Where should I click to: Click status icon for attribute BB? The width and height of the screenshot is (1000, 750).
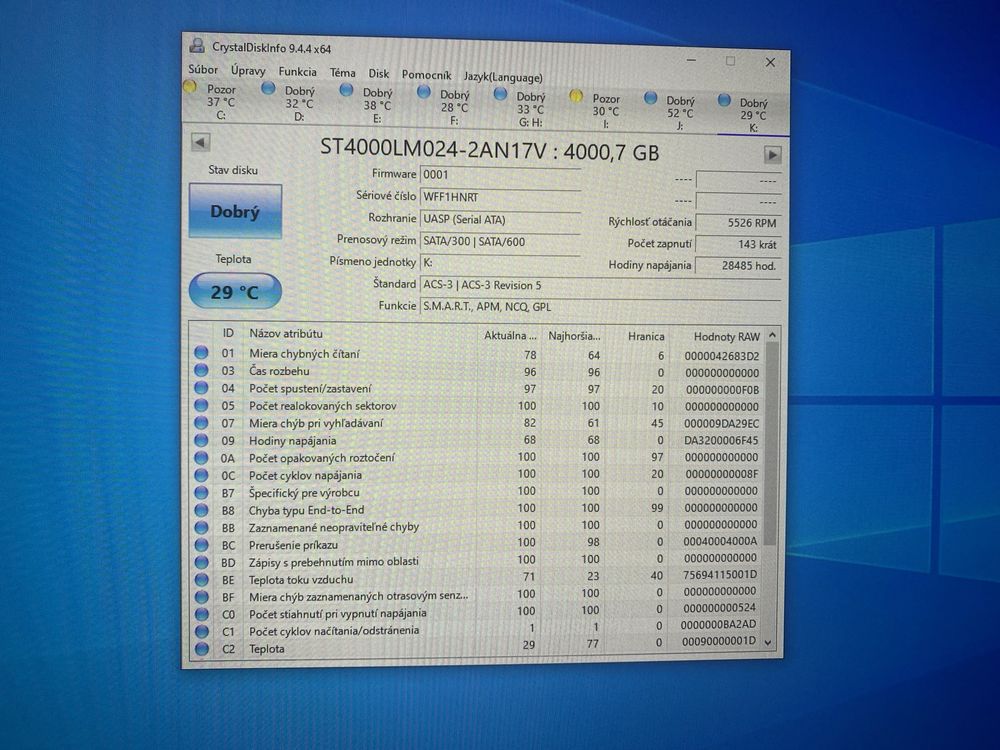(202, 527)
